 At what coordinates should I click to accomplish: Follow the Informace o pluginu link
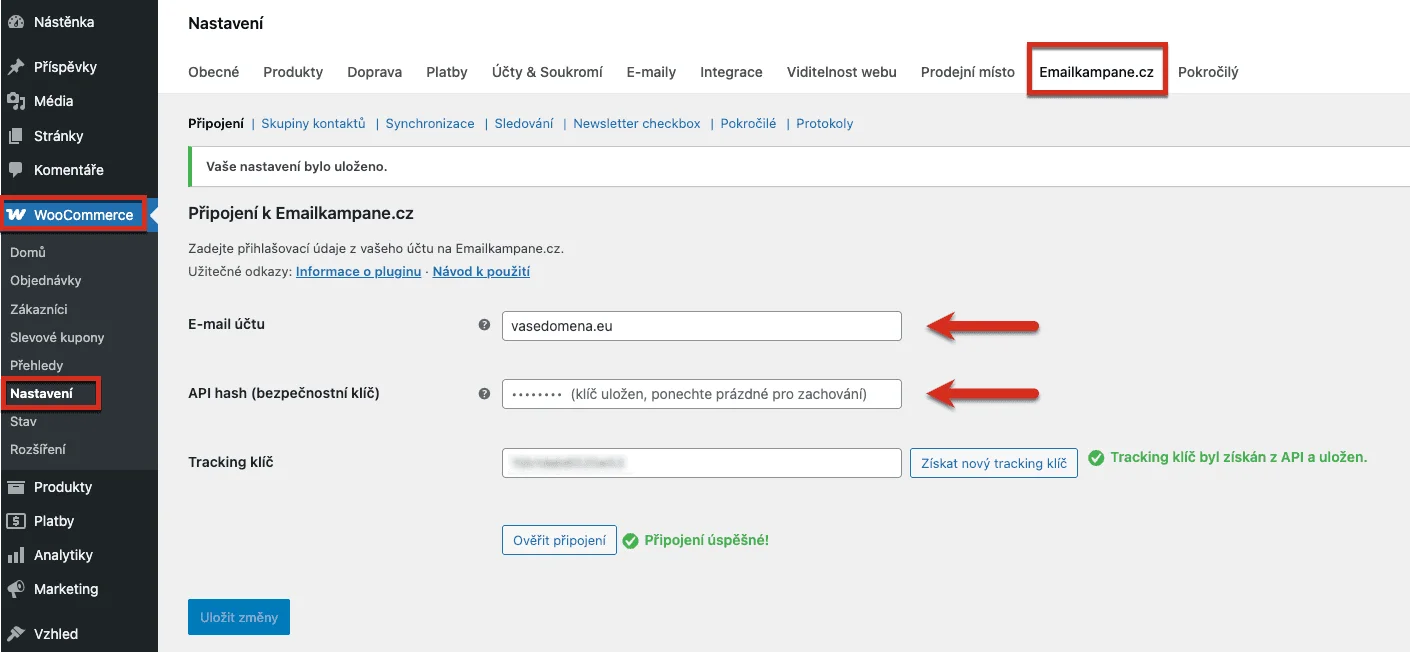[x=358, y=271]
